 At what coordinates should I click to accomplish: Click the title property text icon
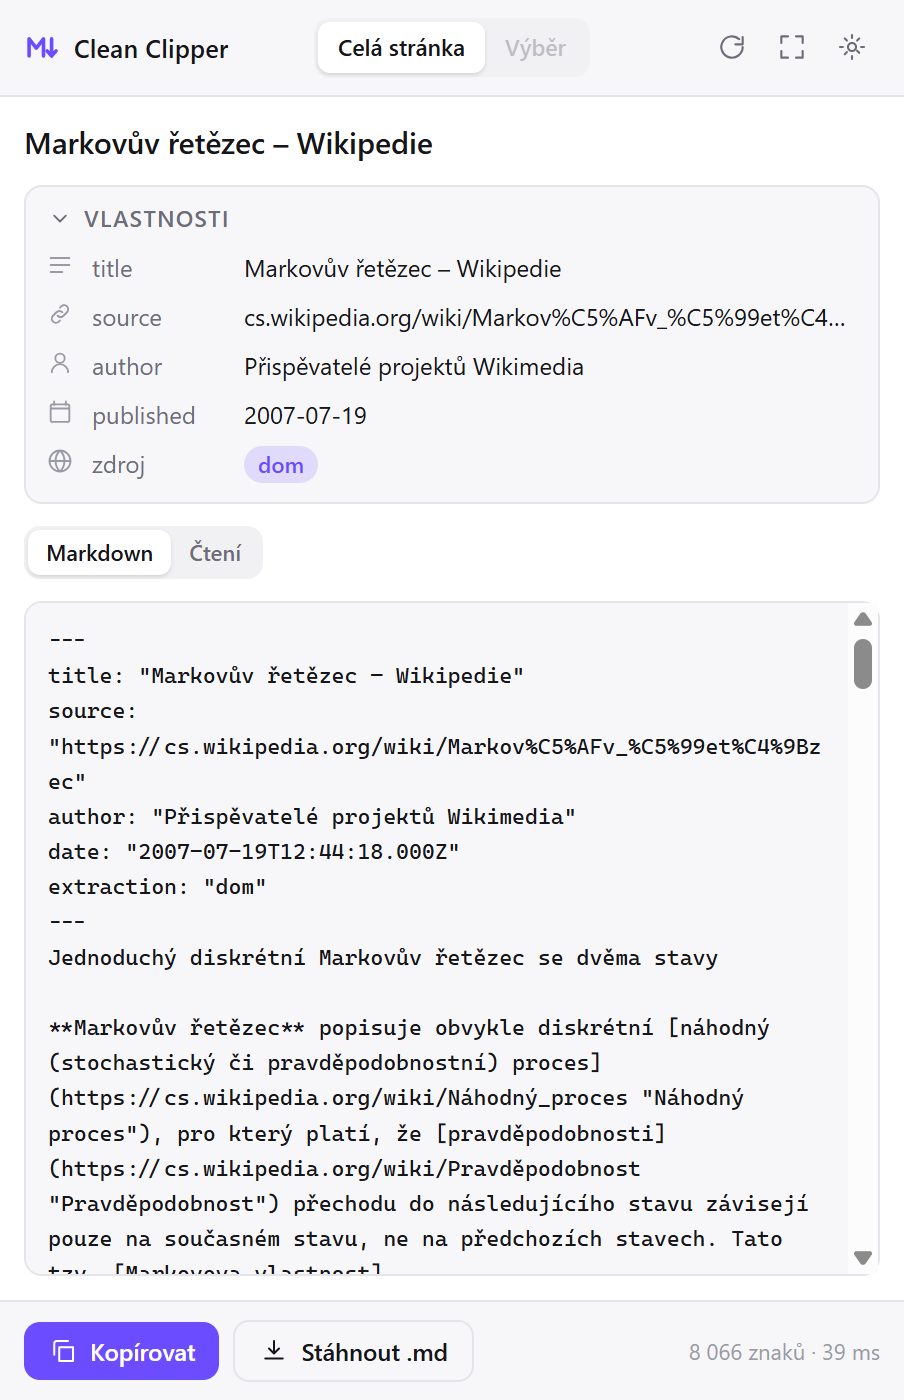pos(60,266)
